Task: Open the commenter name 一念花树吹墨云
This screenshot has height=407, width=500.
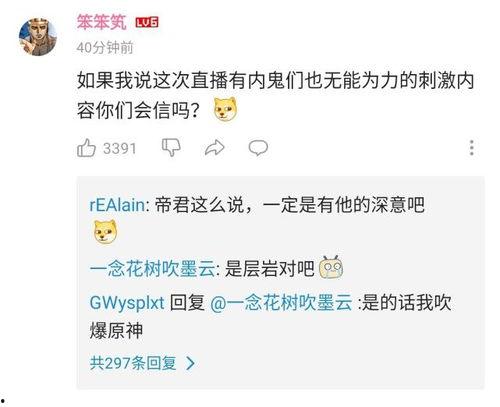Action: pos(153,269)
